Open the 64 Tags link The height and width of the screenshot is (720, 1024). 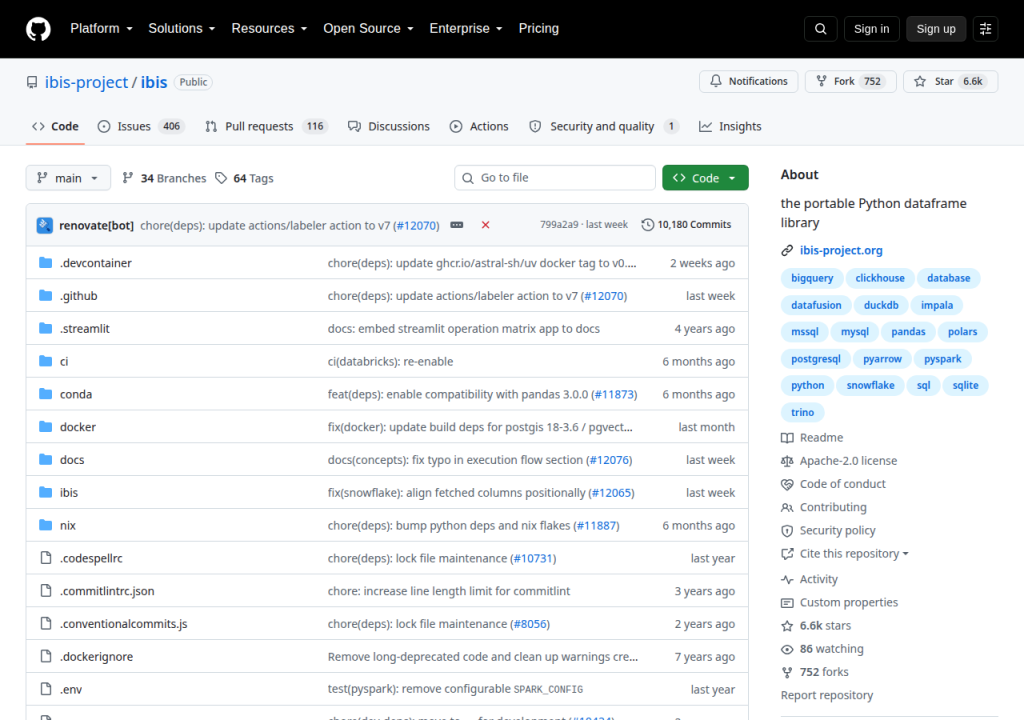[x=245, y=178]
